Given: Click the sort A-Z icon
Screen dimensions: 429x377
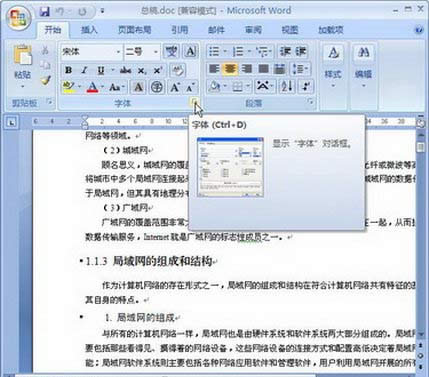Looking at the screenshot, I should [287, 87].
